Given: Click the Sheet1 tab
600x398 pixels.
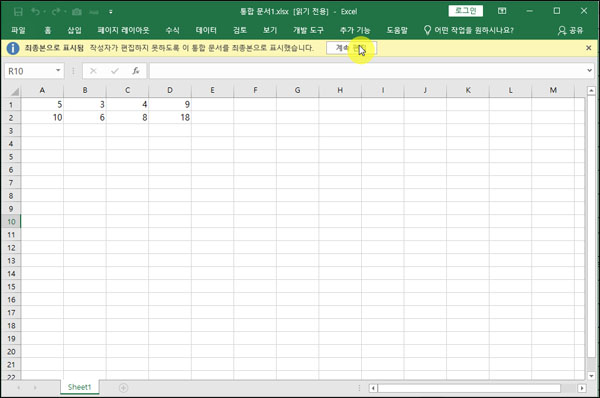Looking at the screenshot, I should tap(80, 387).
